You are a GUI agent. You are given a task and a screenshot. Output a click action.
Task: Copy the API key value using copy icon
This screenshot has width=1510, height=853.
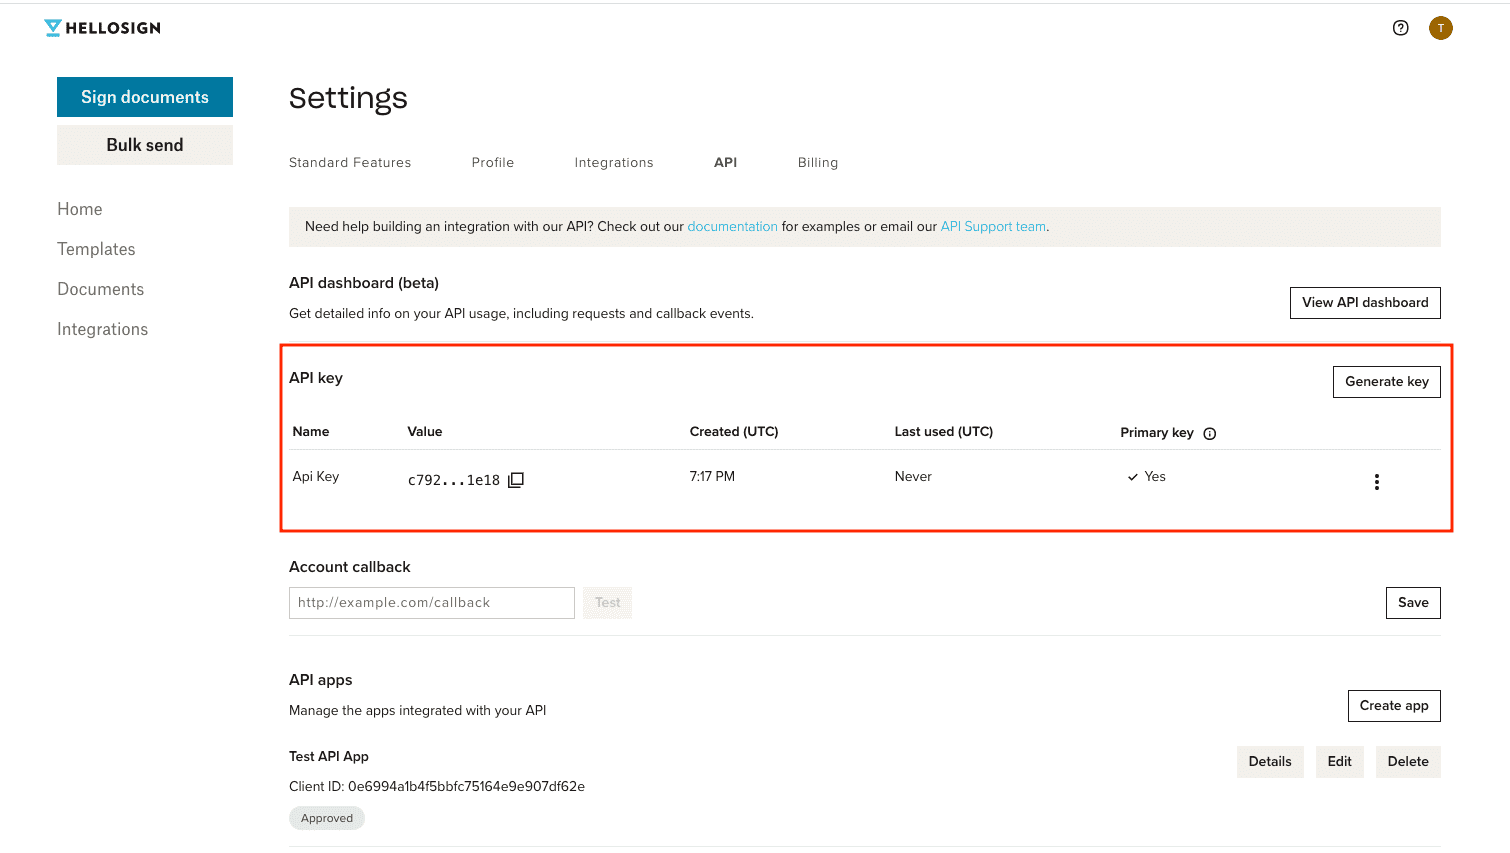point(515,479)
